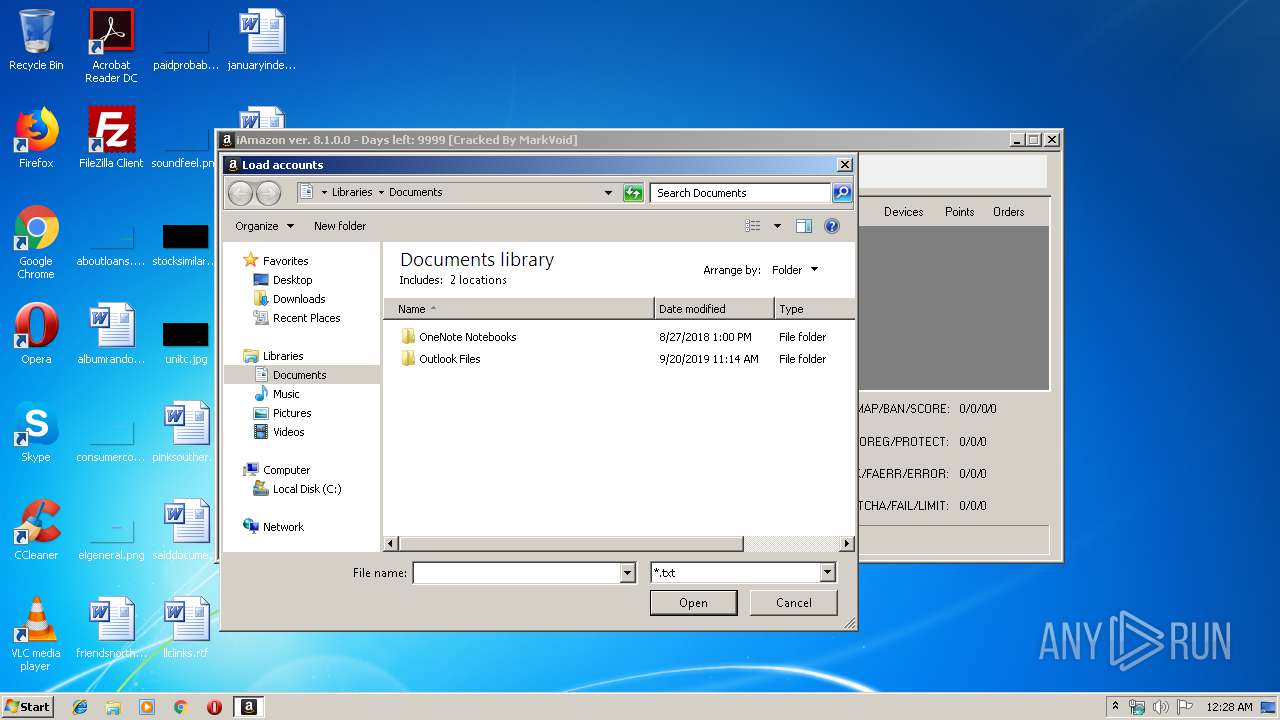
Task: Open Internet Explorer from taskbar
Action: pos(80,707)
